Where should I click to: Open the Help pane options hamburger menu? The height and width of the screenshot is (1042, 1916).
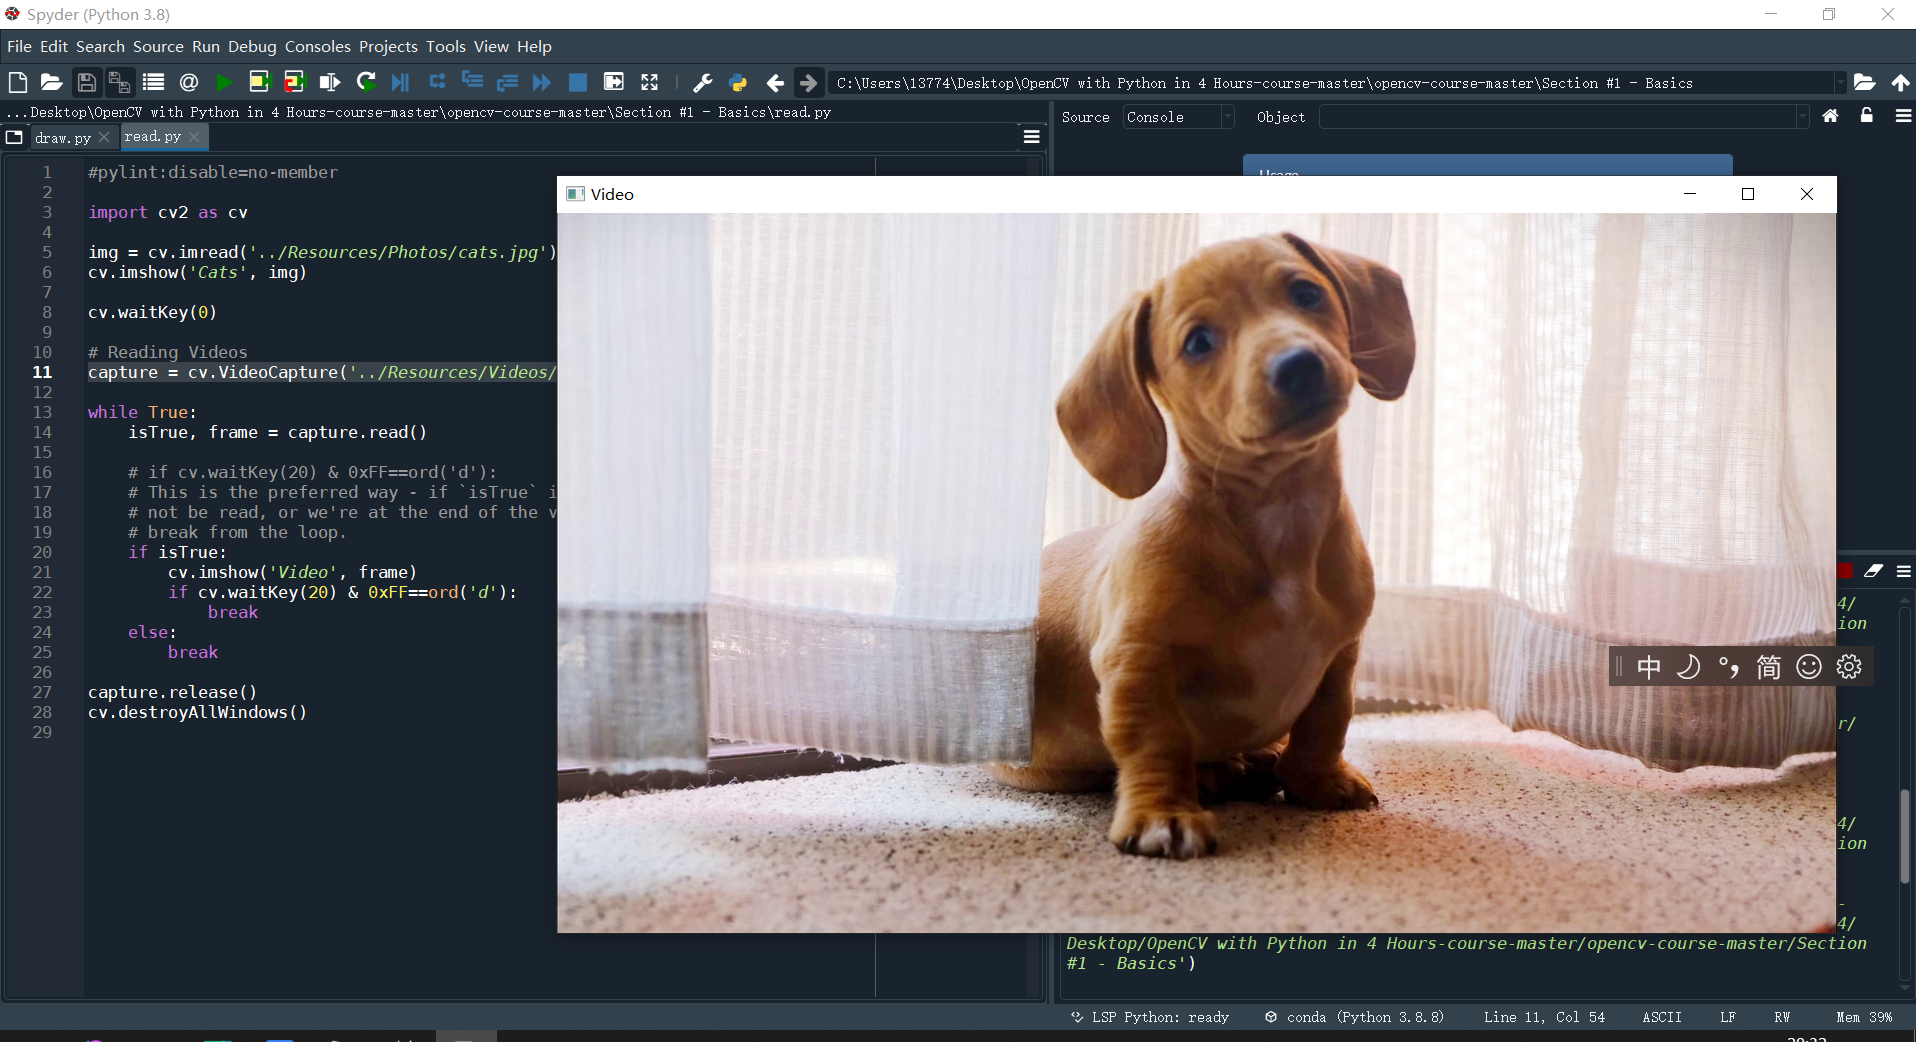pos(1903,116)
